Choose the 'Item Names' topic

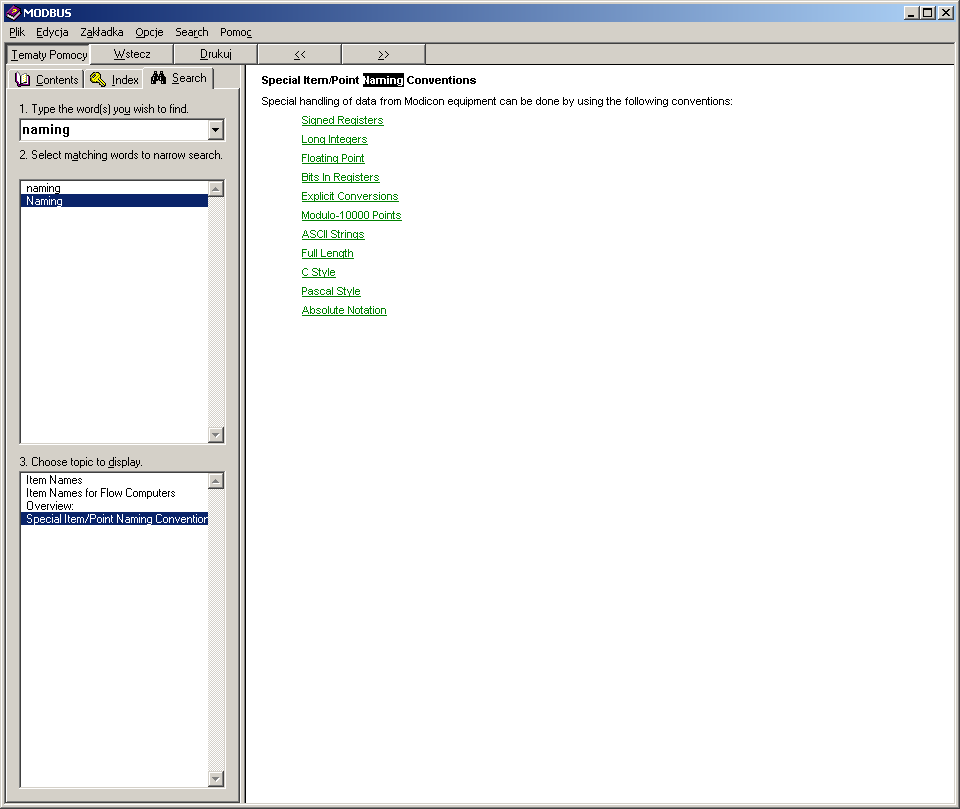114,480
